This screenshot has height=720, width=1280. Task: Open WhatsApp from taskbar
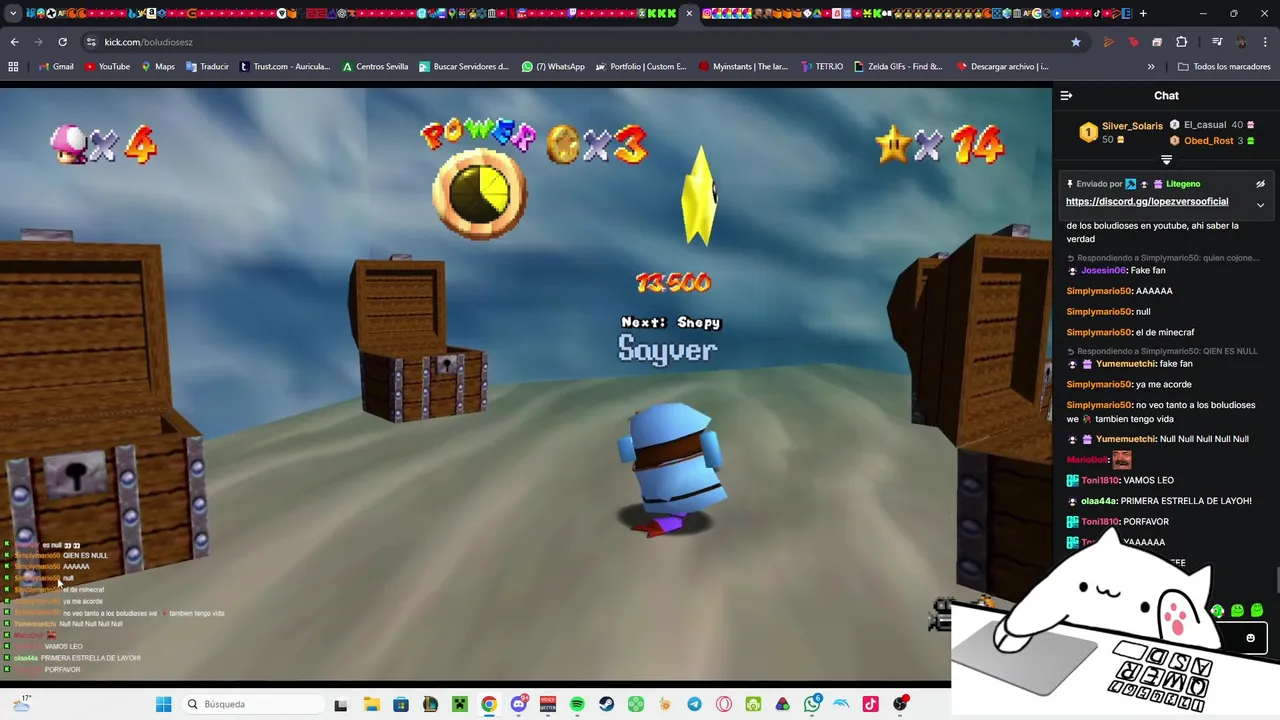coord(812,704)
